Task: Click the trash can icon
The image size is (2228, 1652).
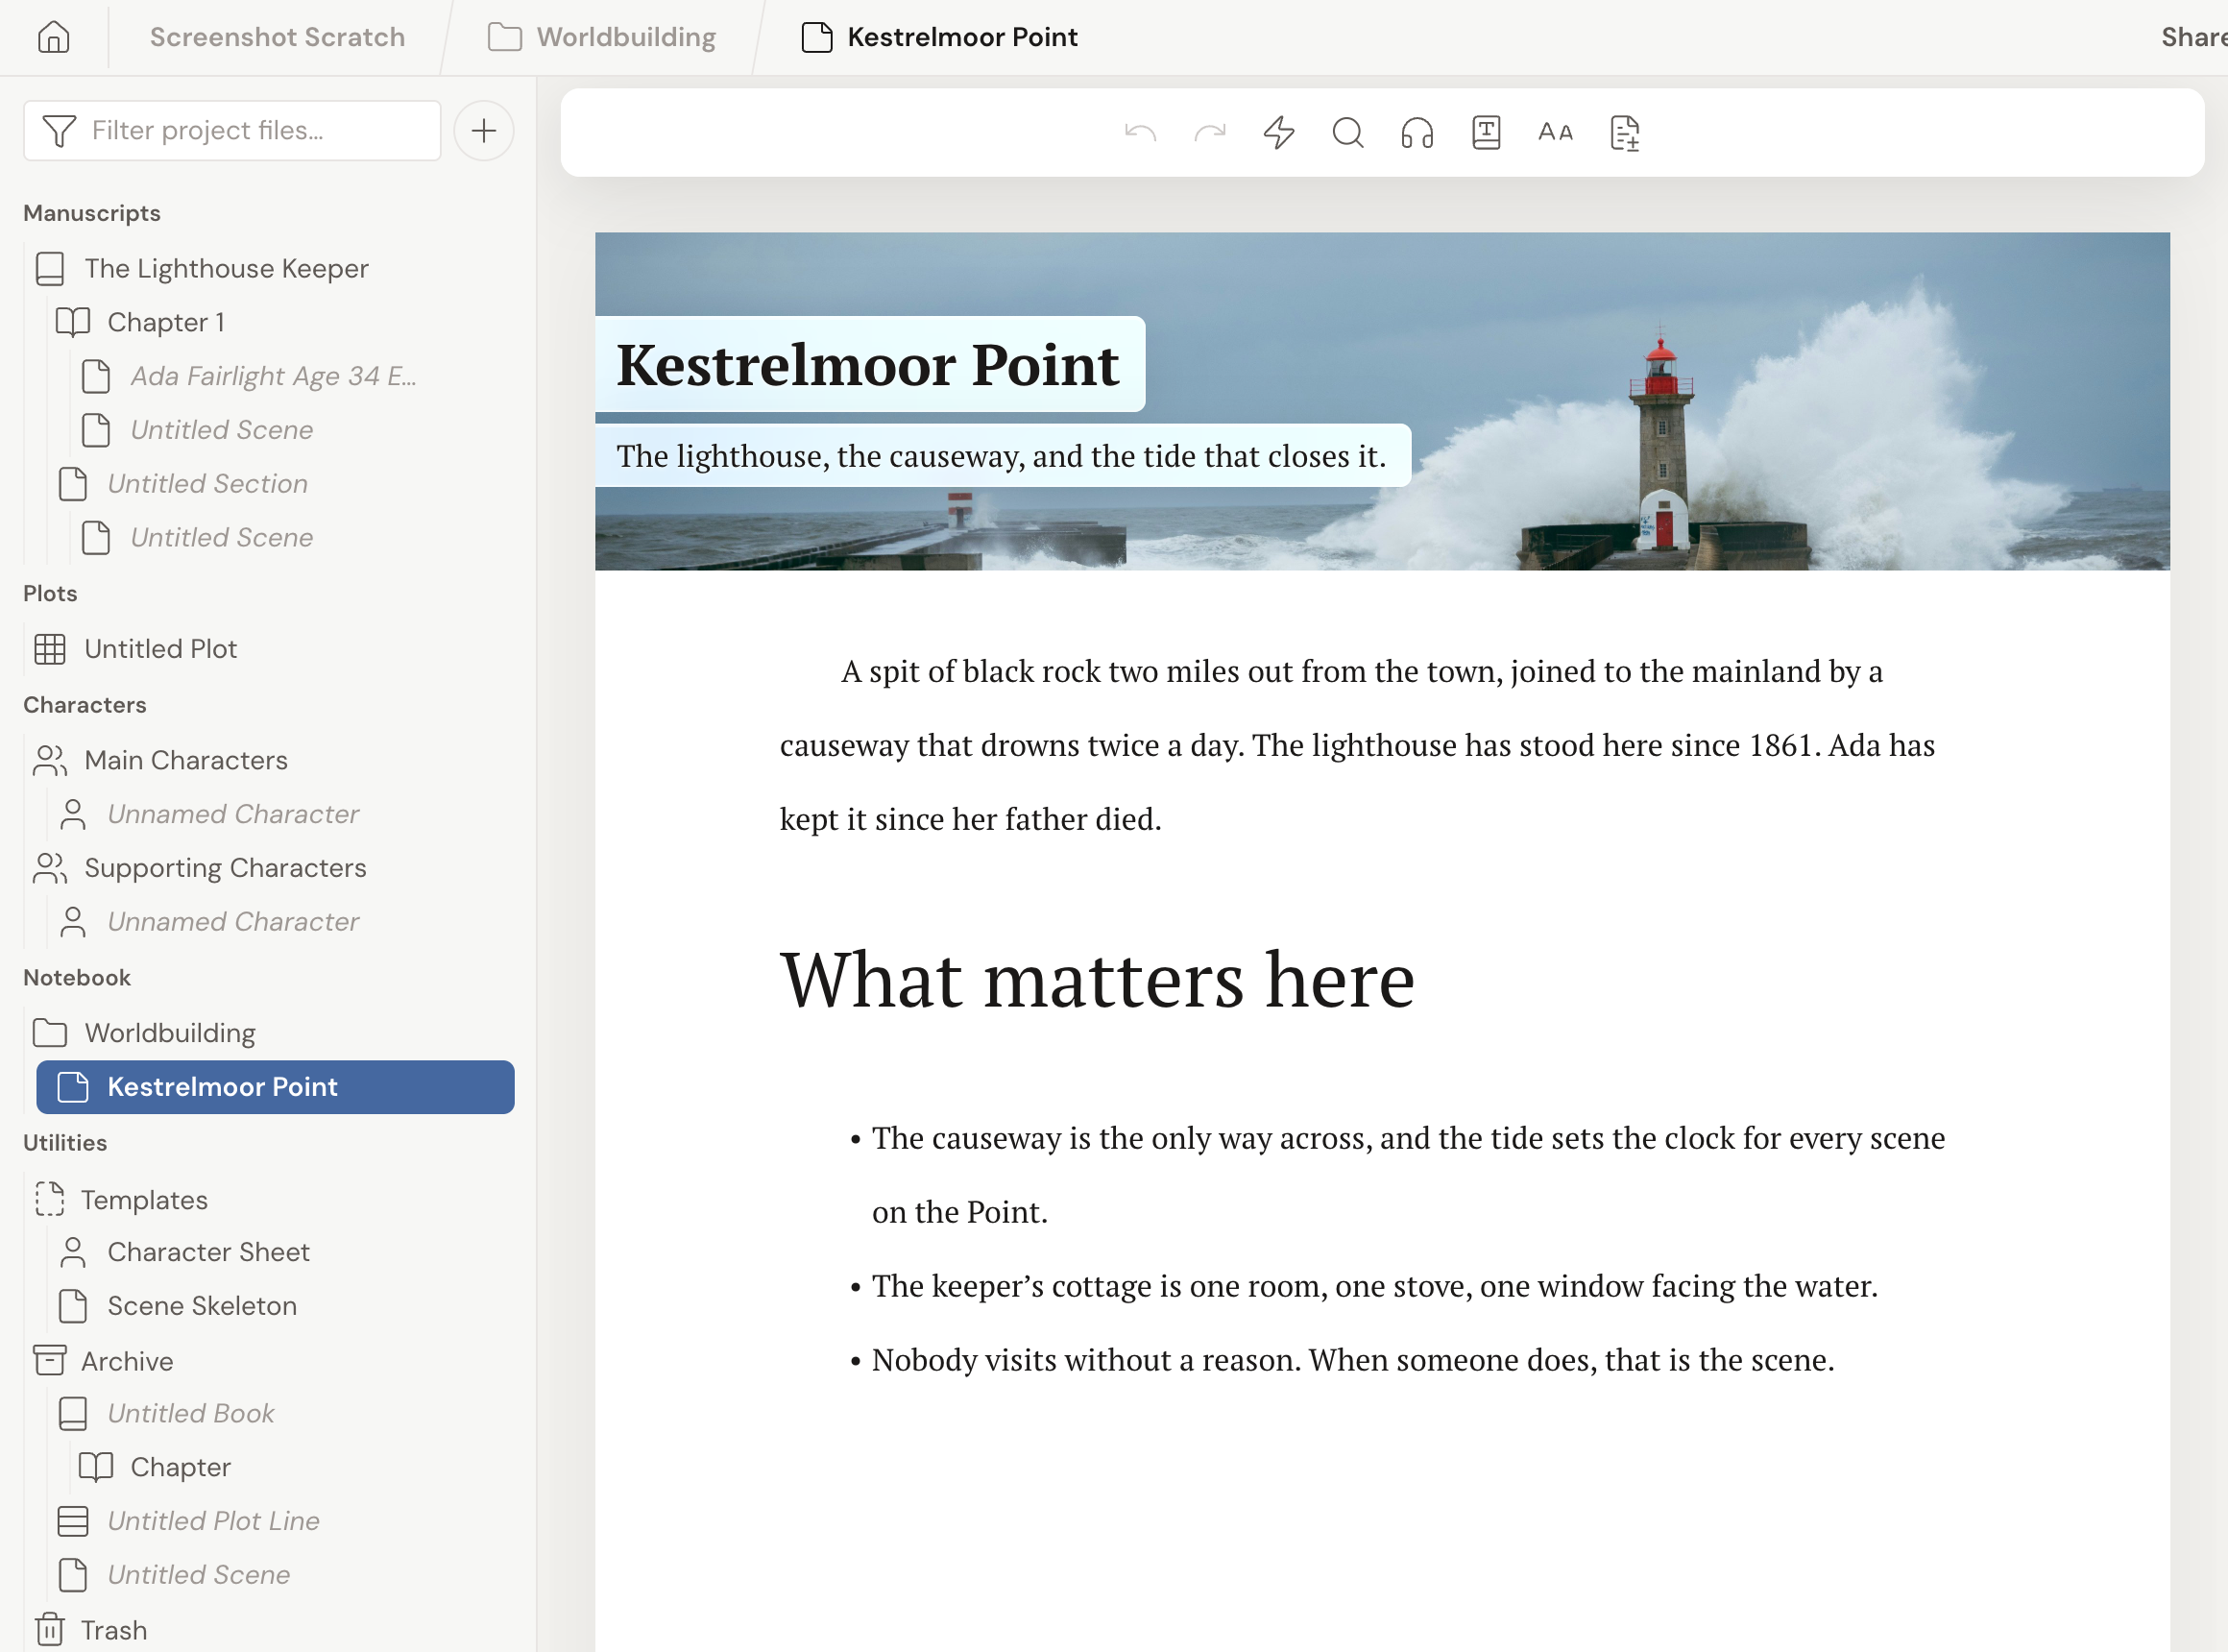Action: 50,1630
